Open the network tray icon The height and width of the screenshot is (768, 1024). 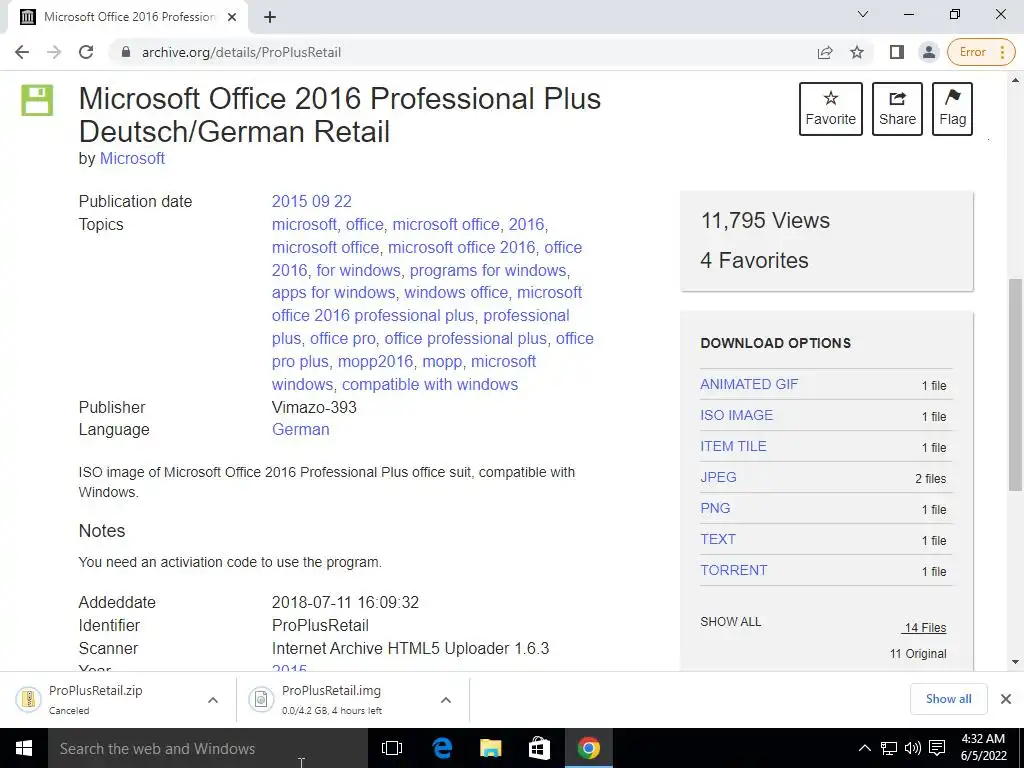pyautogui.click(x=889, y=748)
